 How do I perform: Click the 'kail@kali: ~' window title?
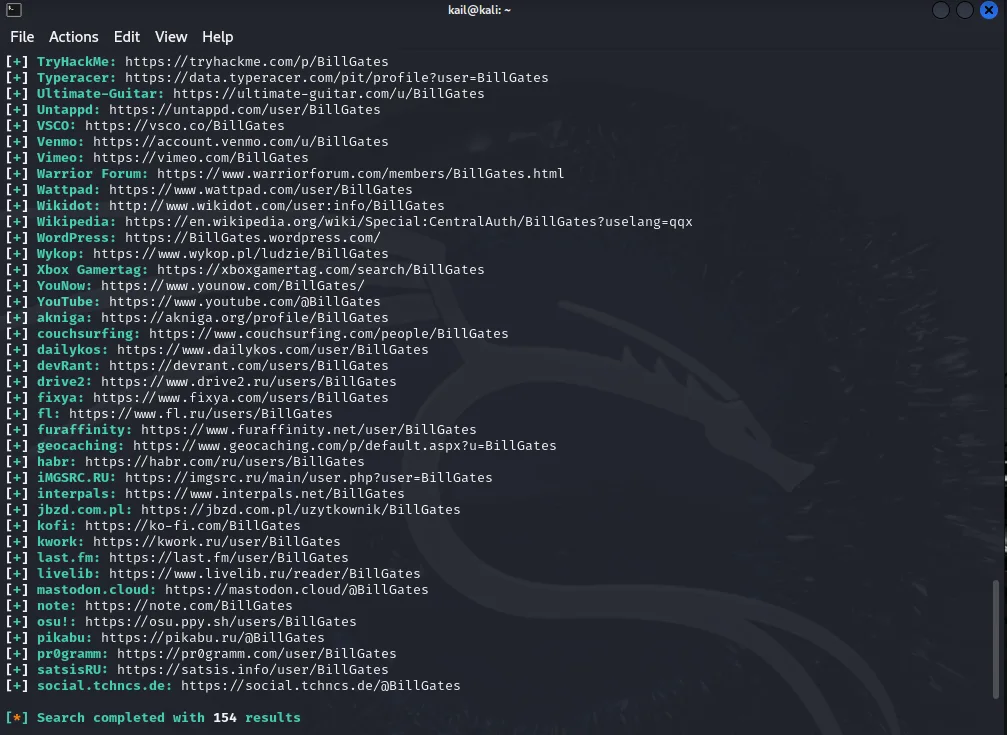click(479, 10)
